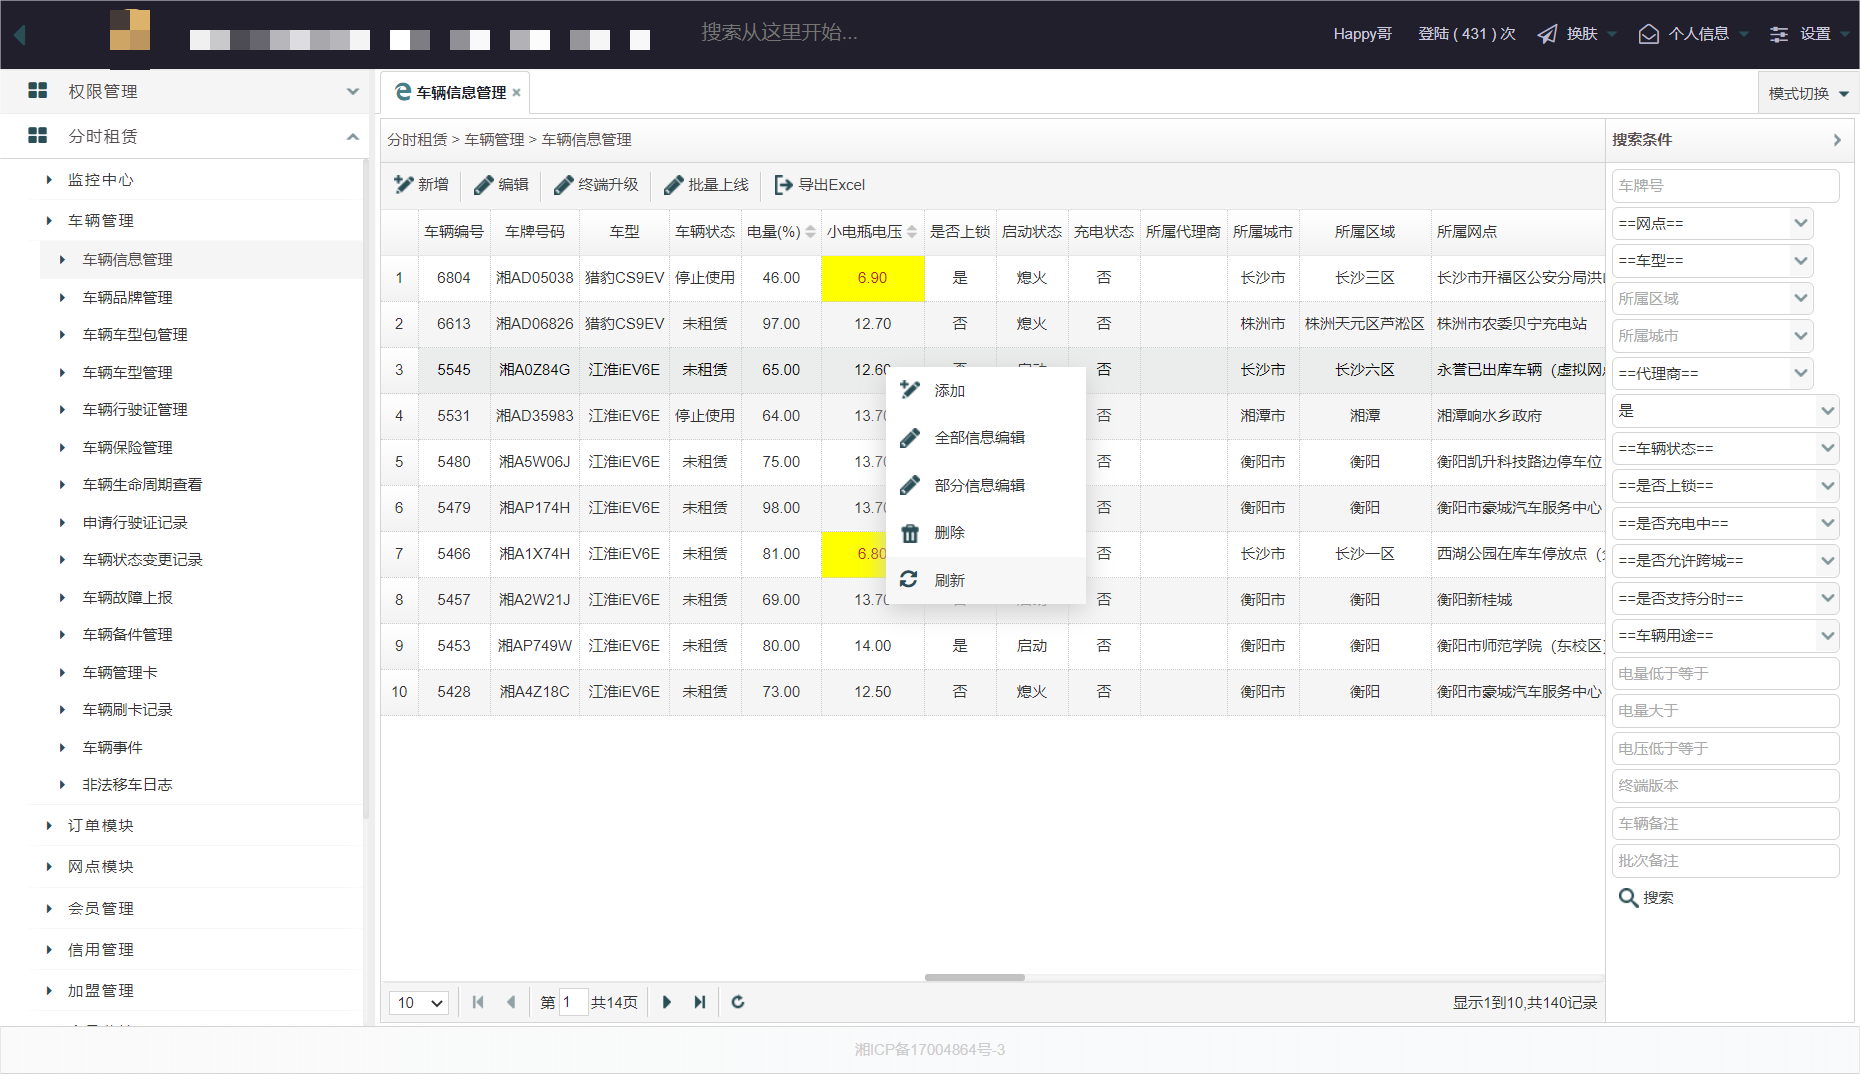Expand 订单模块 tree node
The width and height of the screenshot is (1860, 1080).
(x=49, y=826)
